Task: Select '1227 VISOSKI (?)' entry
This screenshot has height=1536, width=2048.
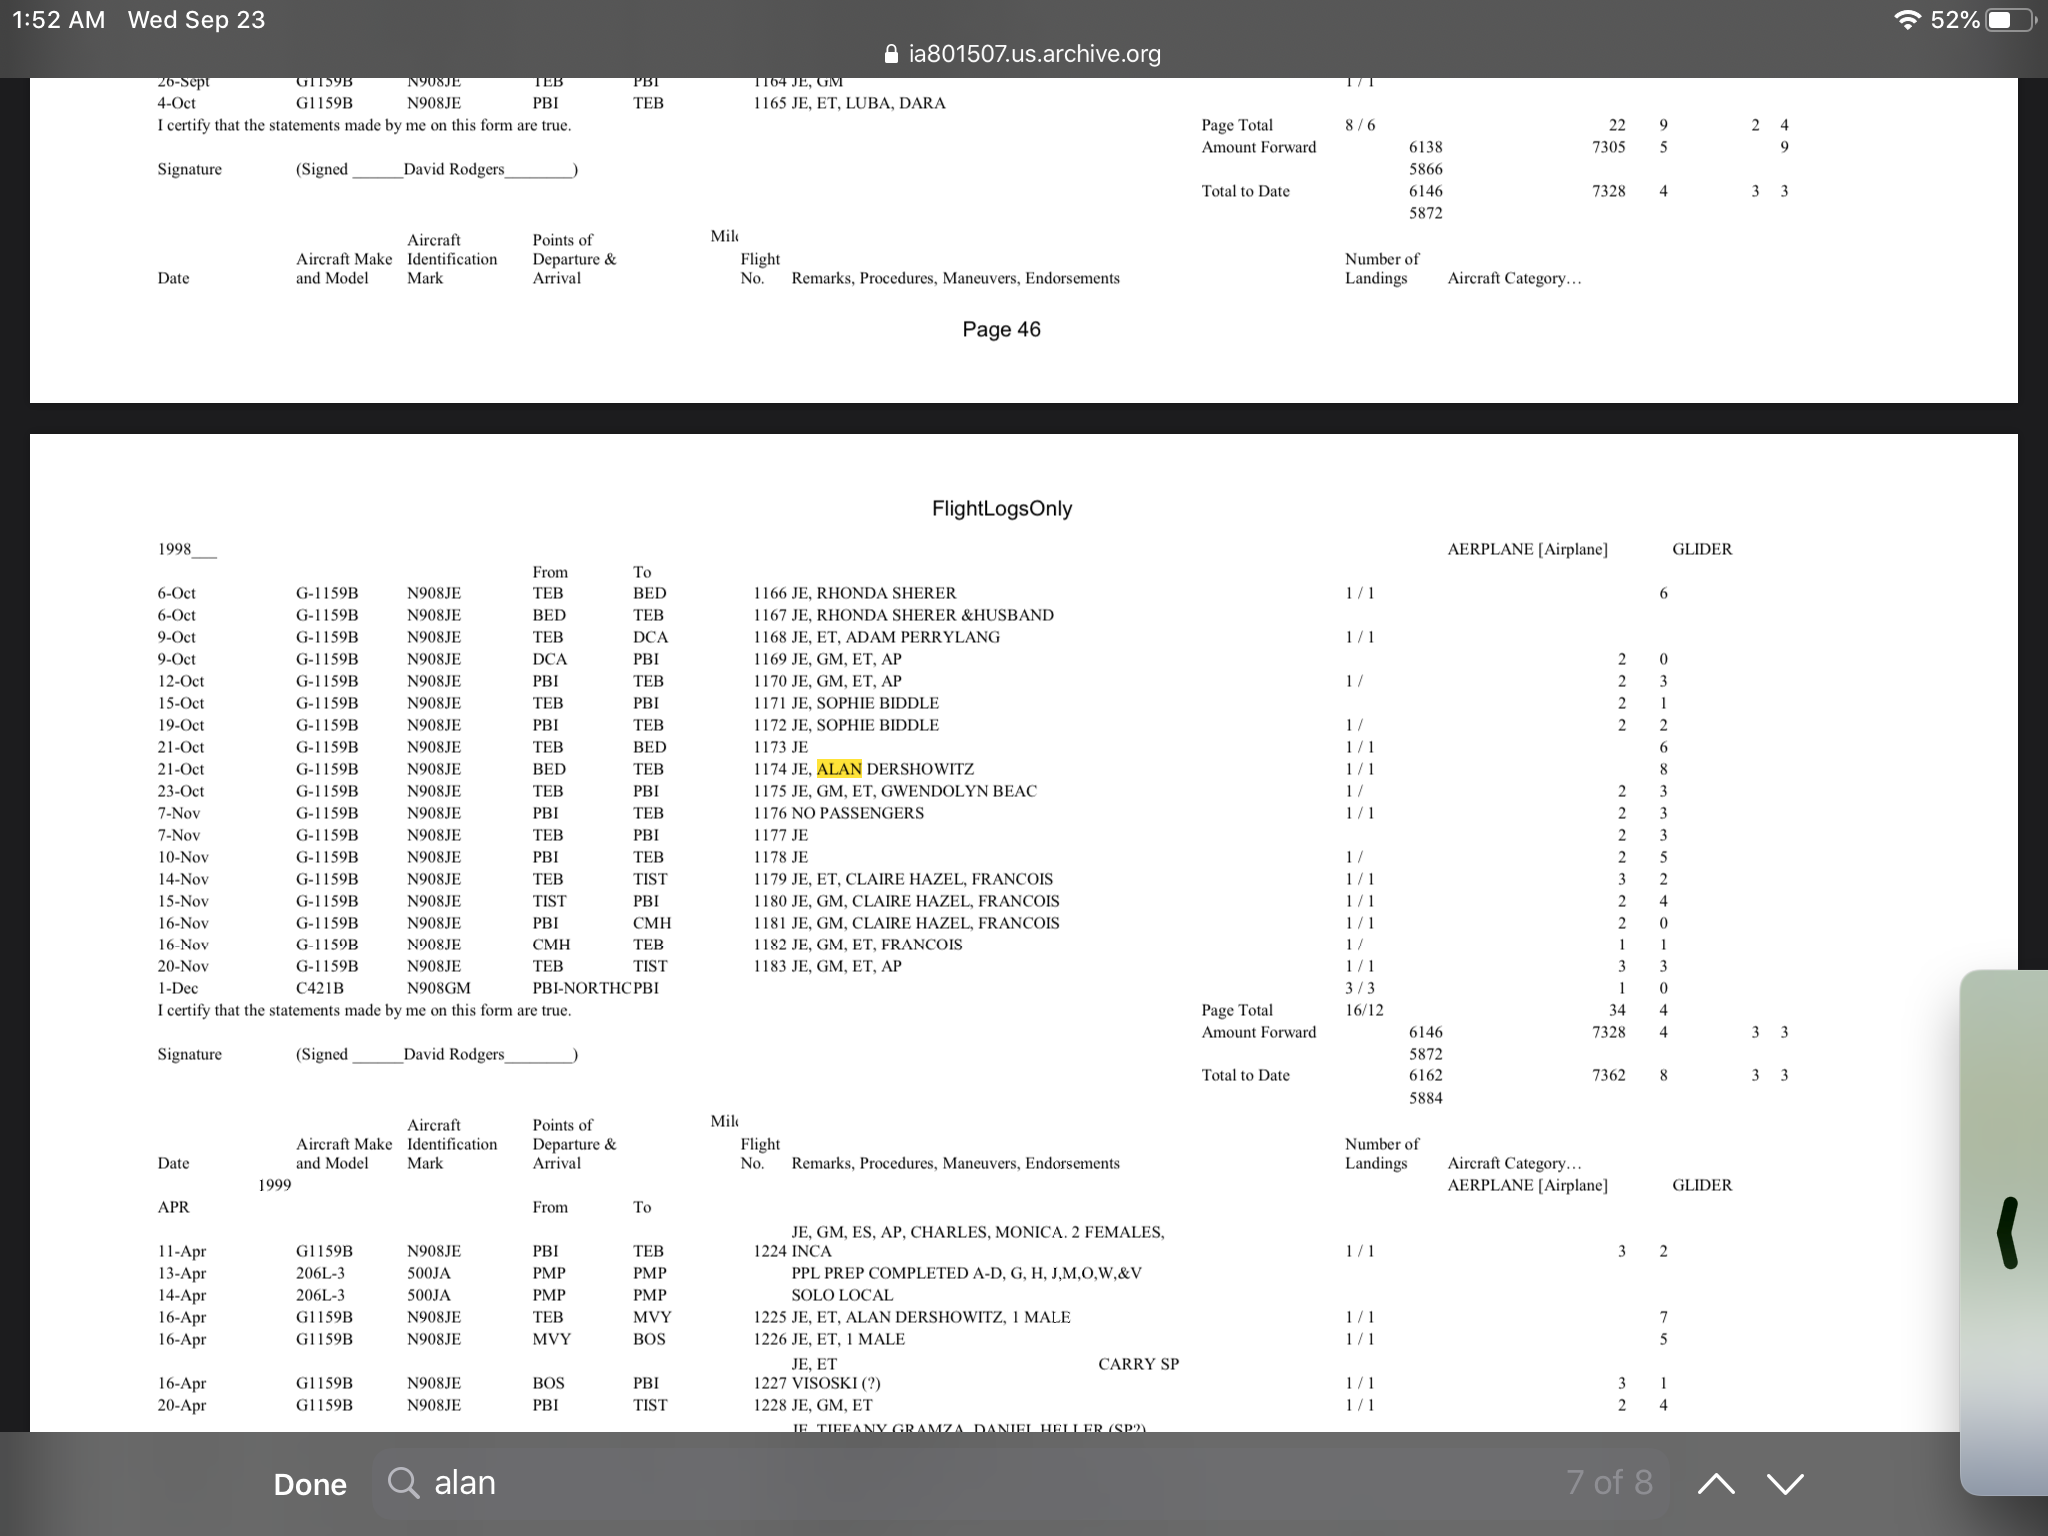Action: (817, 1383)
